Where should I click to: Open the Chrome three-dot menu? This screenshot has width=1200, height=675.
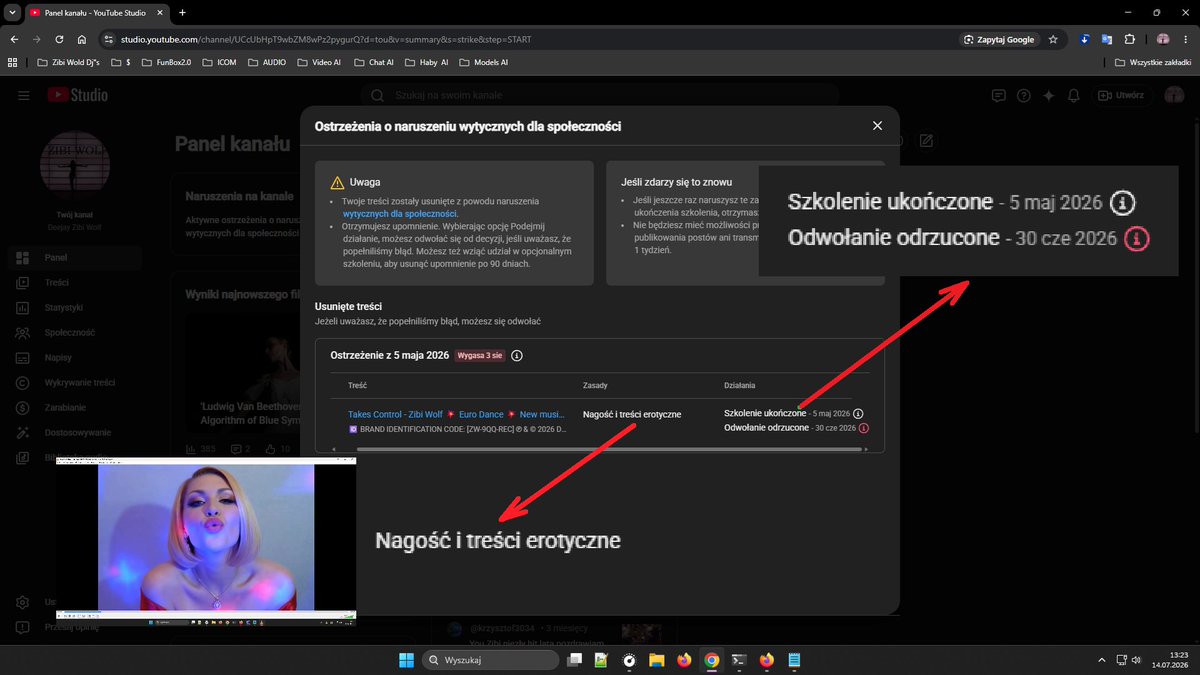[x=1187, y=39]
